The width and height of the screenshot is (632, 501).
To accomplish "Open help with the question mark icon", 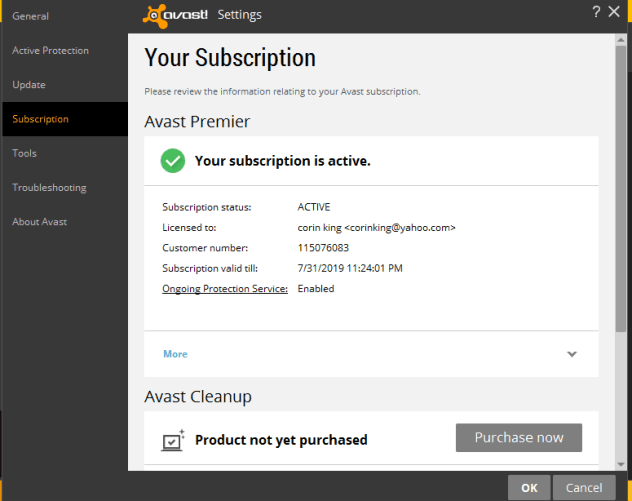I will pos(598,11).
